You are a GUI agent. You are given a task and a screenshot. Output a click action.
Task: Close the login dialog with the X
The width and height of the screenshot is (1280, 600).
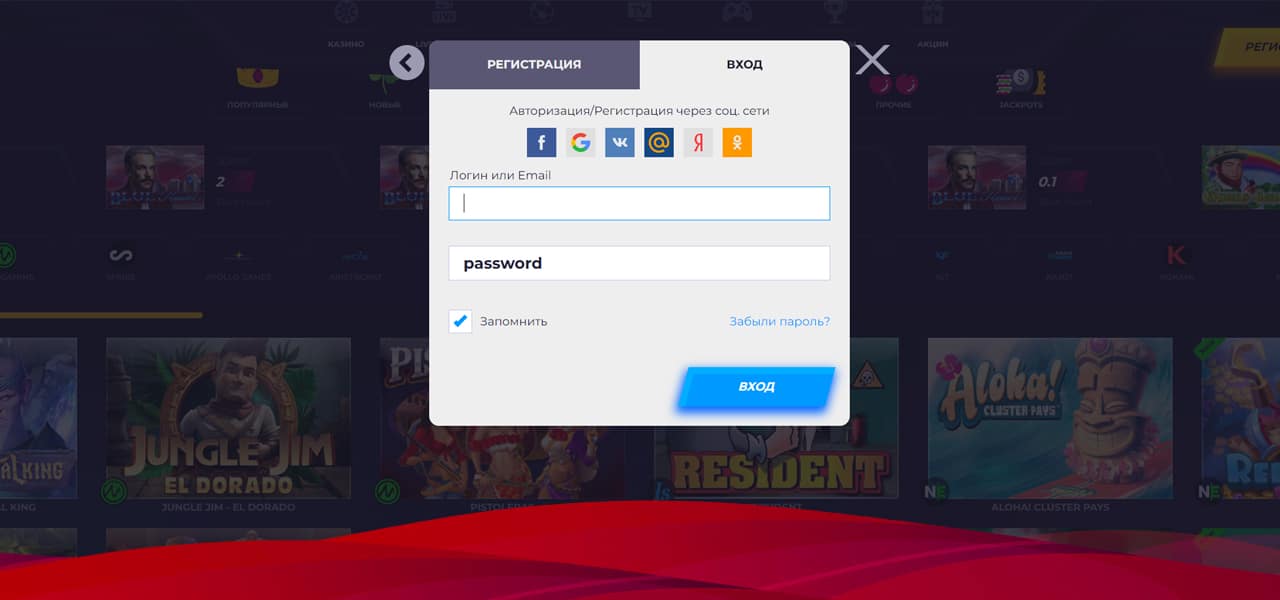[872, 60]
